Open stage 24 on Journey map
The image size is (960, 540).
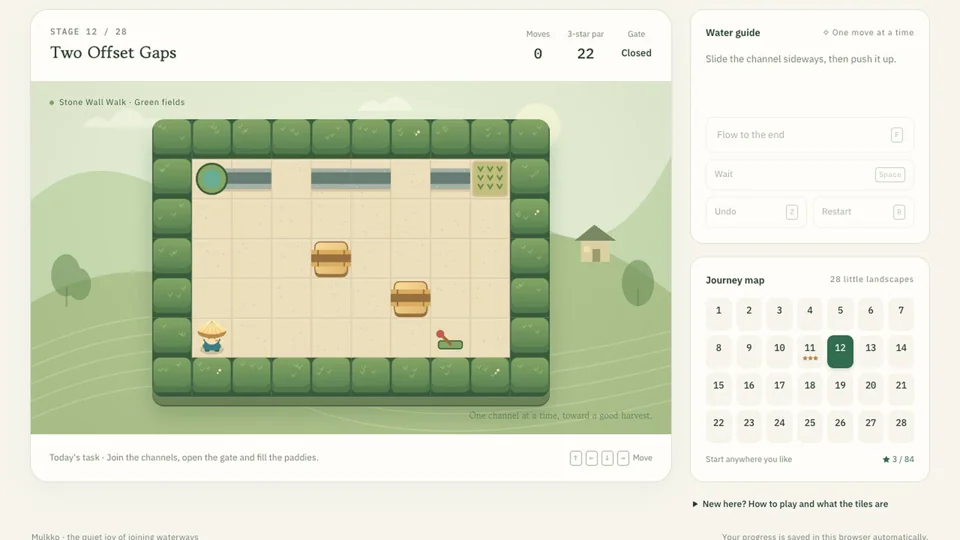point(779,426)
